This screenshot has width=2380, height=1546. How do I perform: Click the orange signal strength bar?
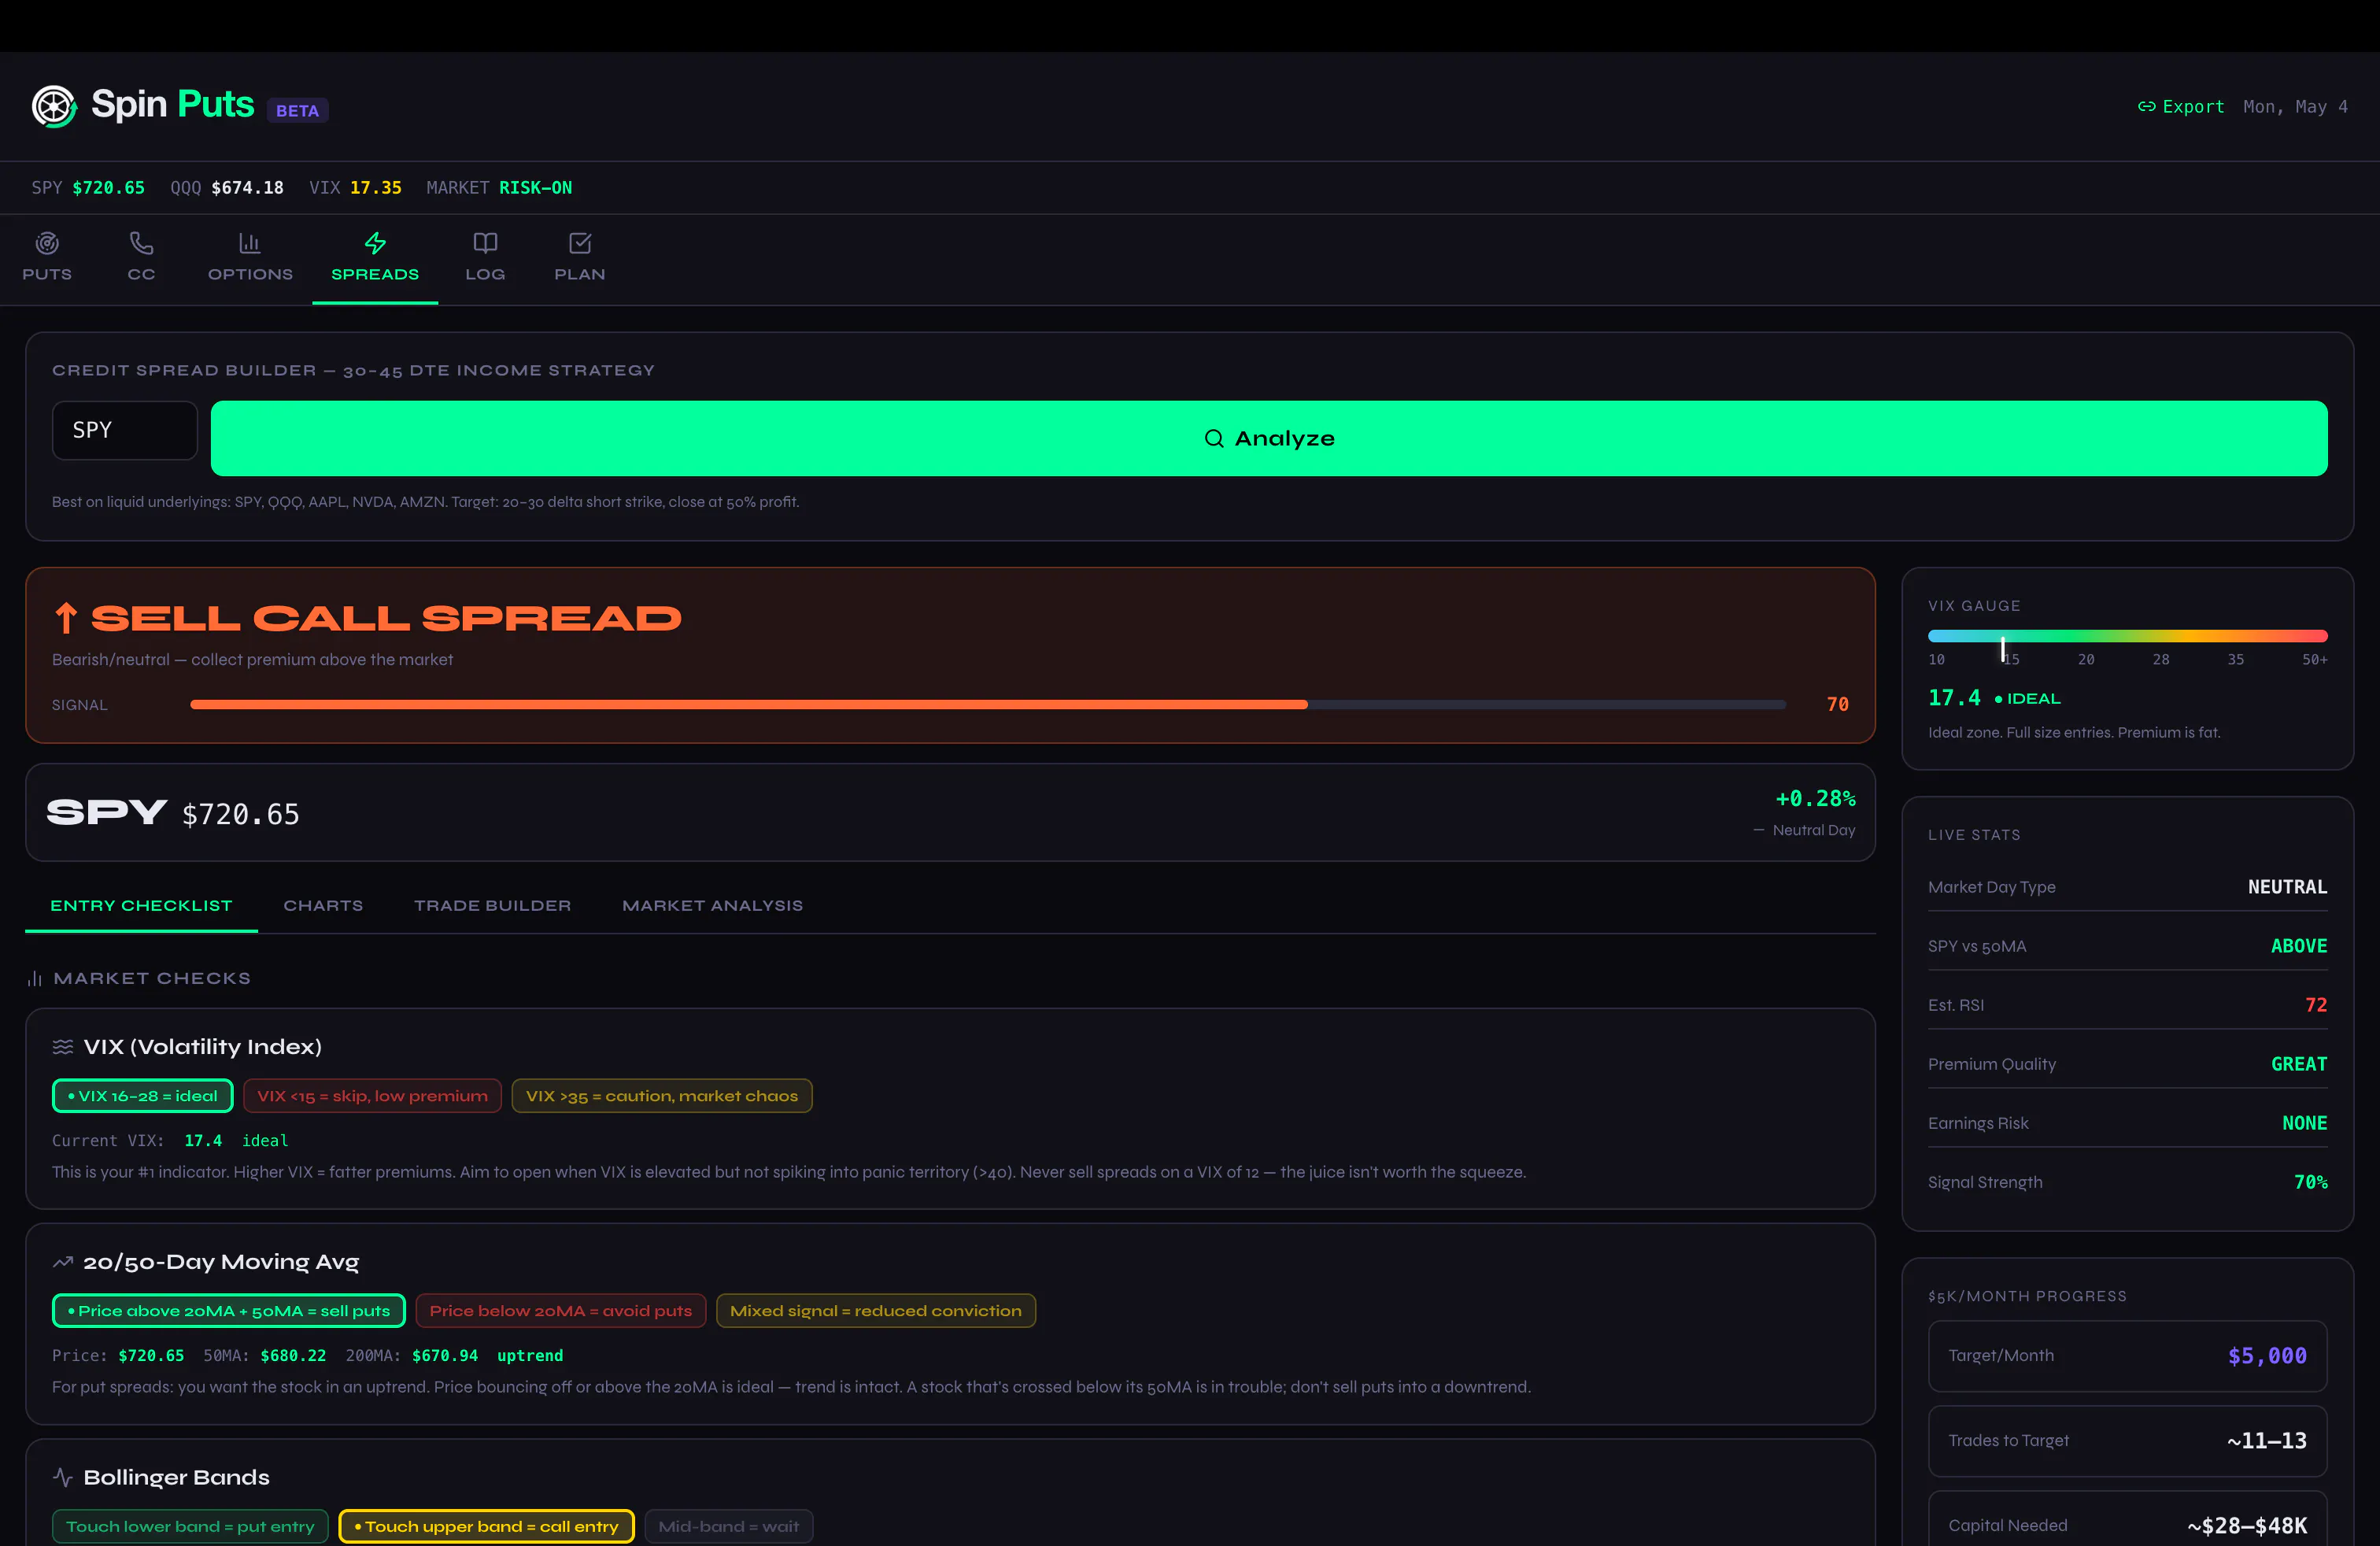click(x=748, y=705)
